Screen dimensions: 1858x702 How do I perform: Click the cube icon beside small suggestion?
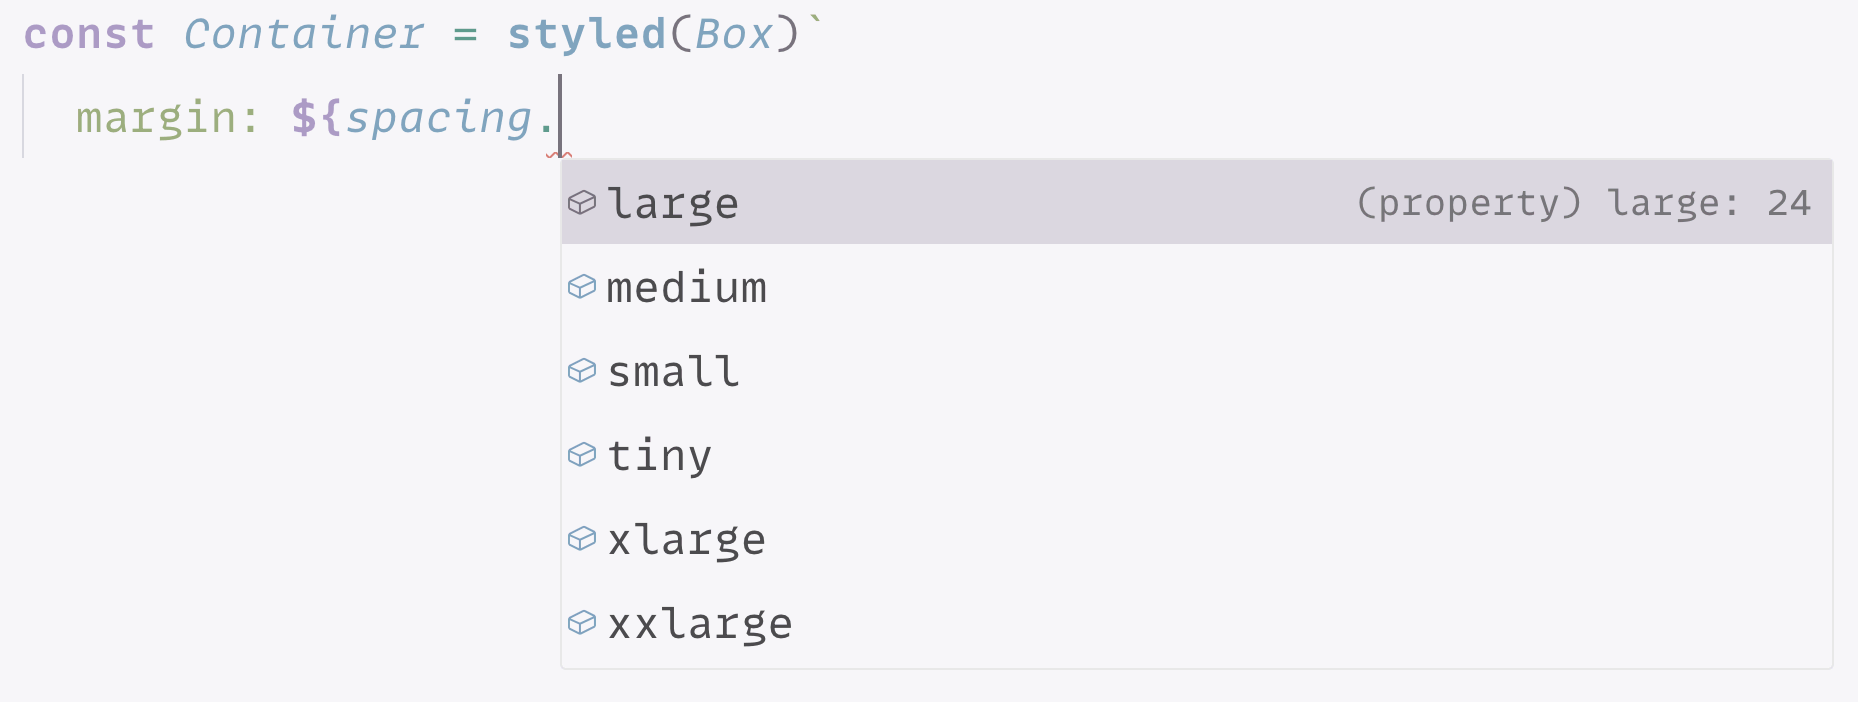pos(583,371)
